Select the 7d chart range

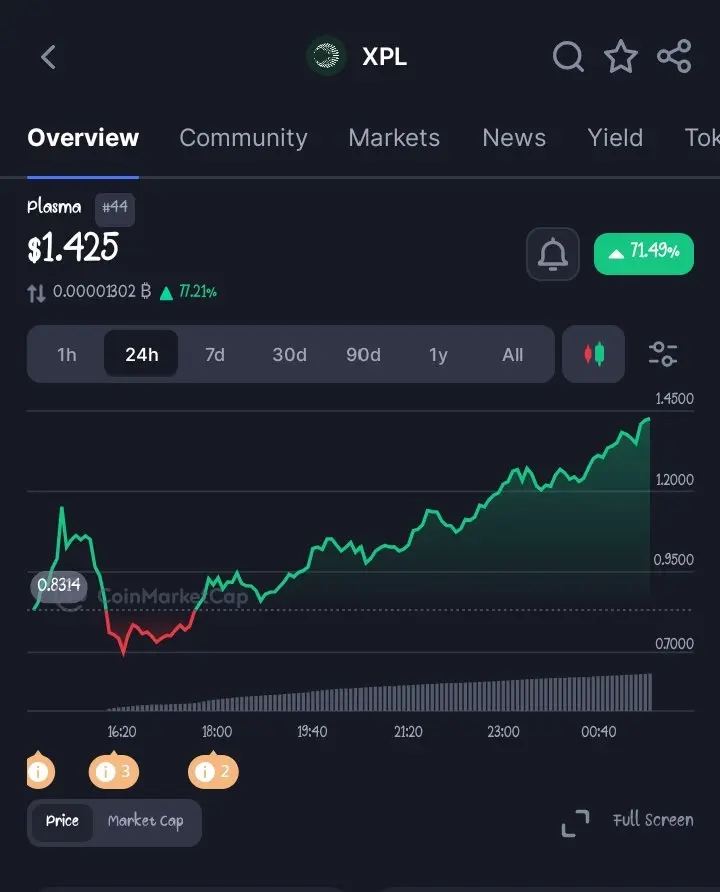point(215,354)
